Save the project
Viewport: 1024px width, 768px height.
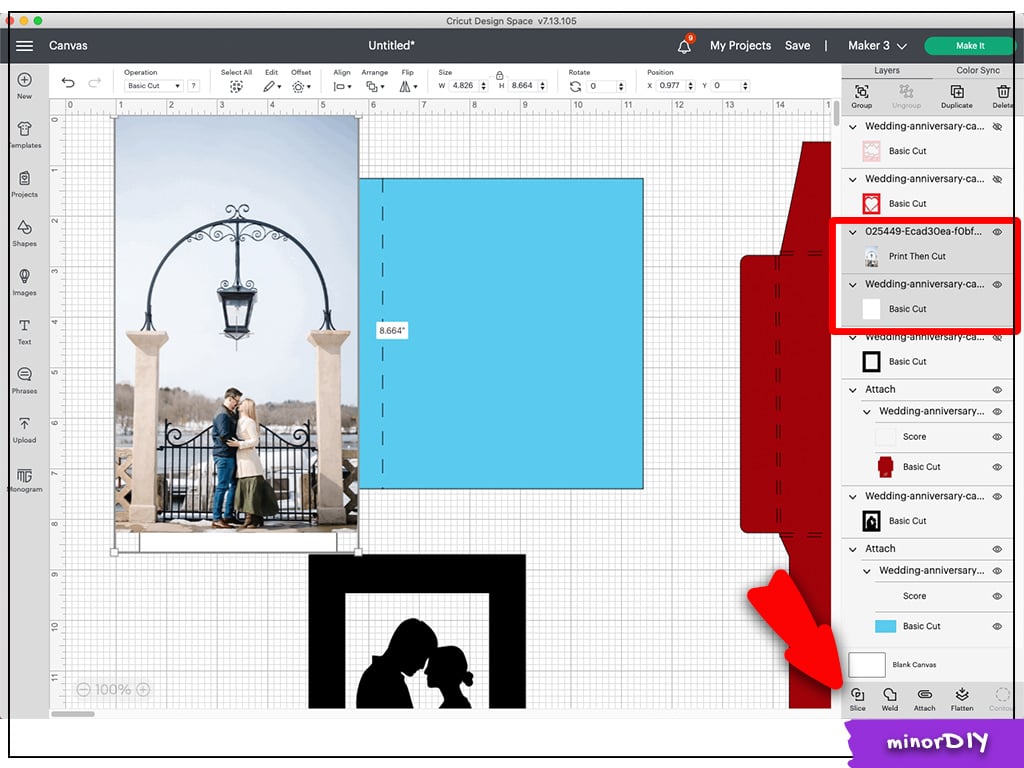tap(797, 46)
